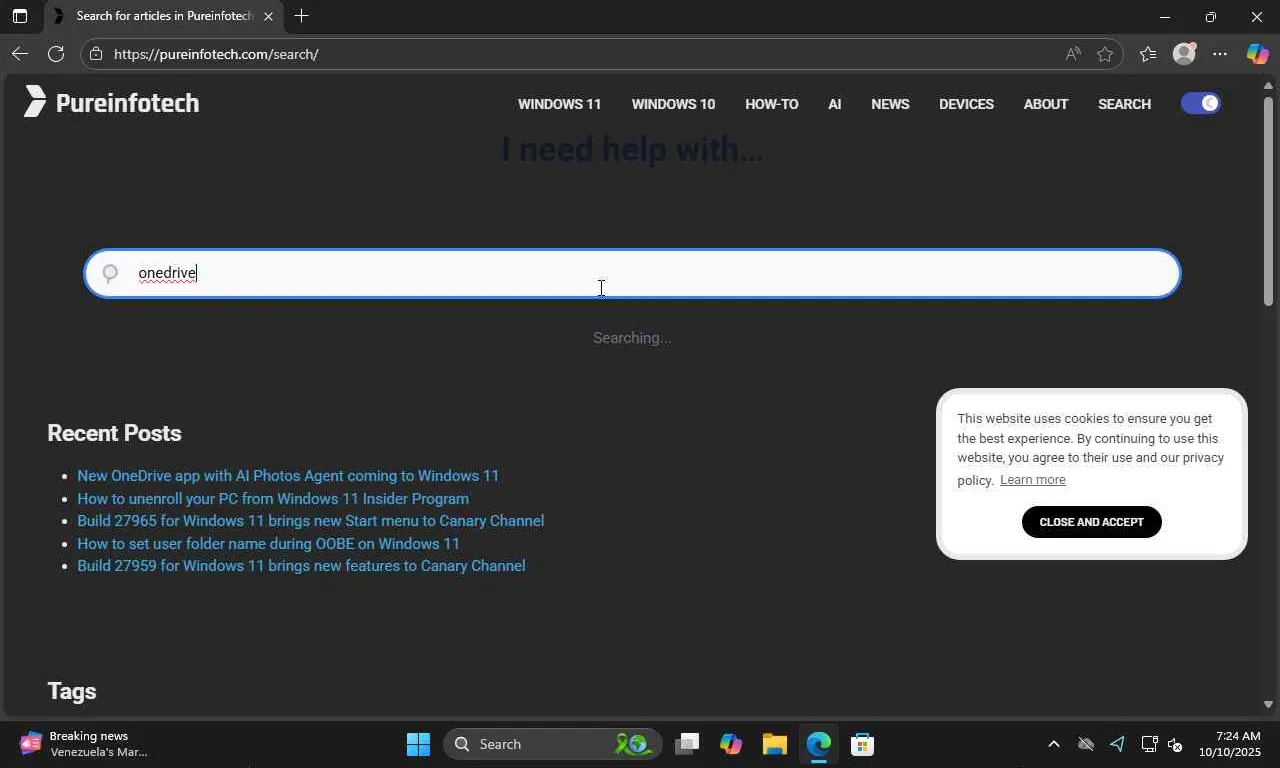This screenshot has width=1280, height=768.
Task: Open How to unenroll your PC article
Action: coord(273,499)
